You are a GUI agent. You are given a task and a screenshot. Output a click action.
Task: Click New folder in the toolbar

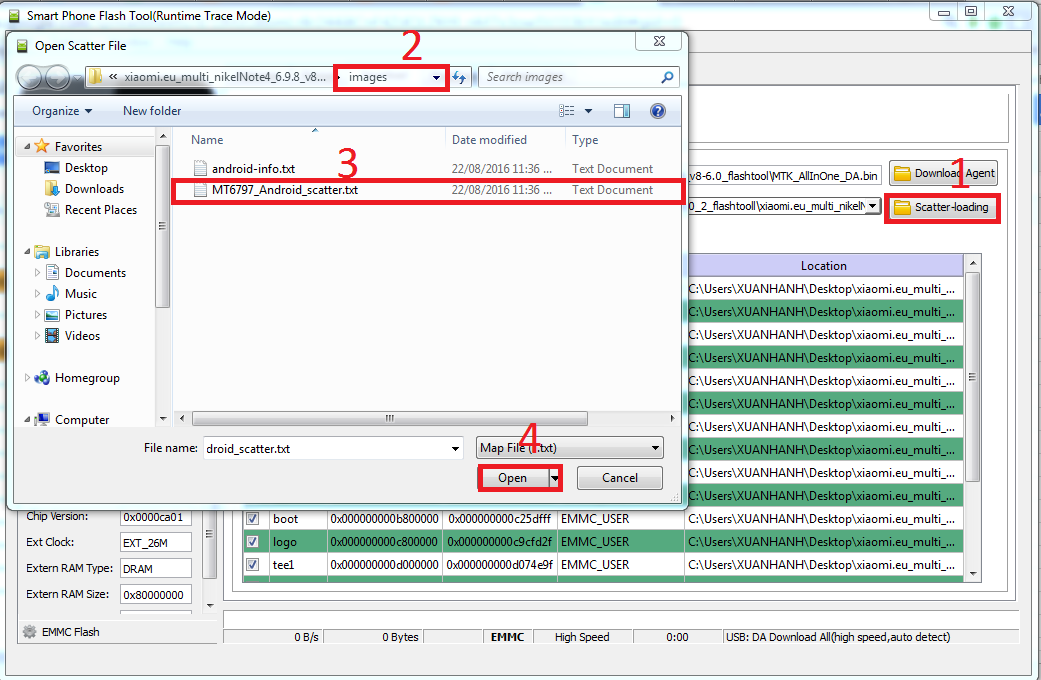click(152, 111)
